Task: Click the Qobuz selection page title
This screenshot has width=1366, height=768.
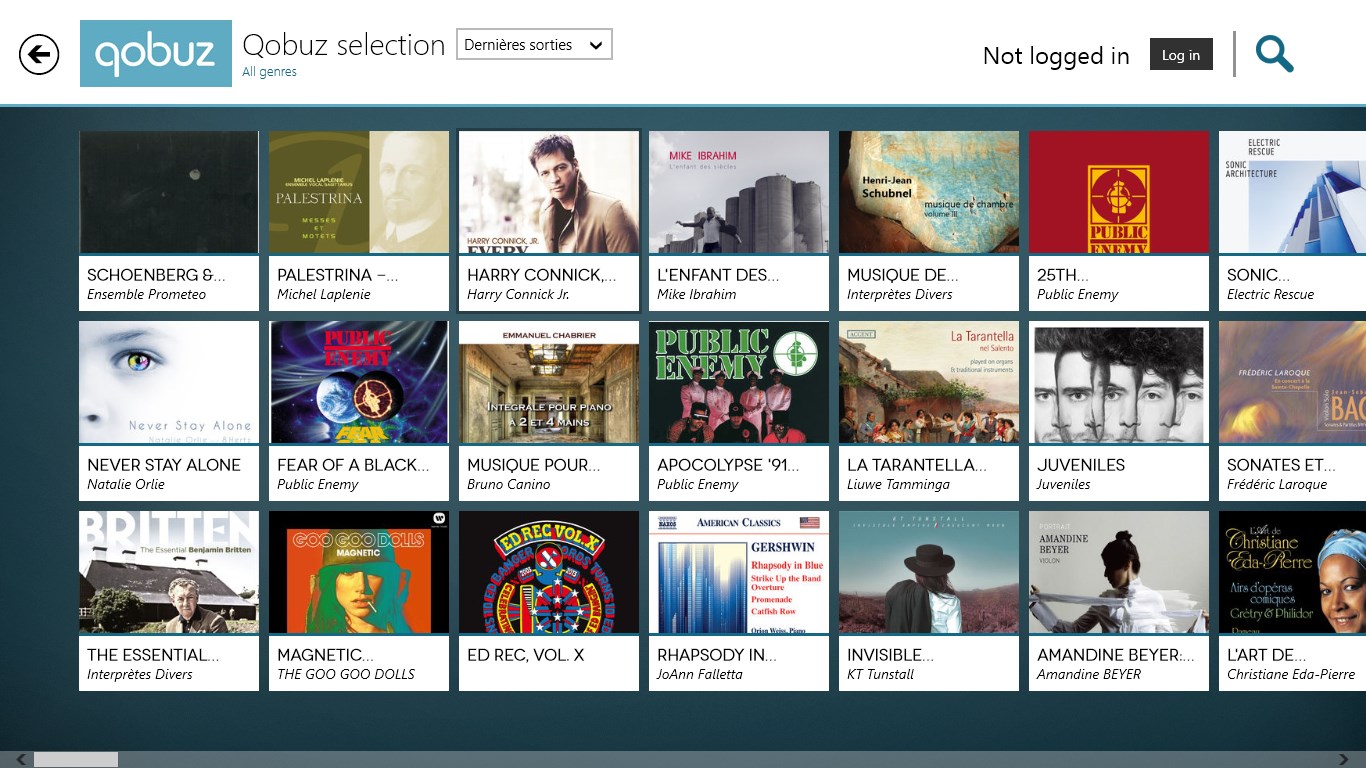Action: 344,45
